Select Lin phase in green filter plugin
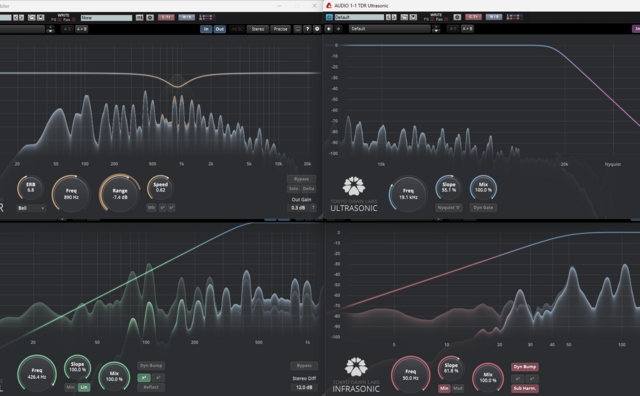Screen dimensions: 640x396 pyautogui.click(x=84, y=387)
